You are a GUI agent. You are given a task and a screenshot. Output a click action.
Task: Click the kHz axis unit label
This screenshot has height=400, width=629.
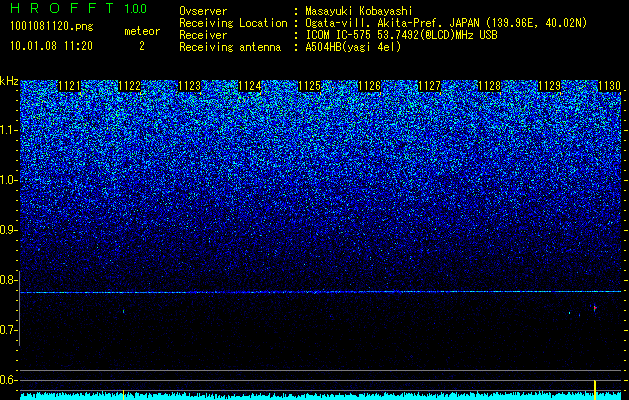[9, 81]
